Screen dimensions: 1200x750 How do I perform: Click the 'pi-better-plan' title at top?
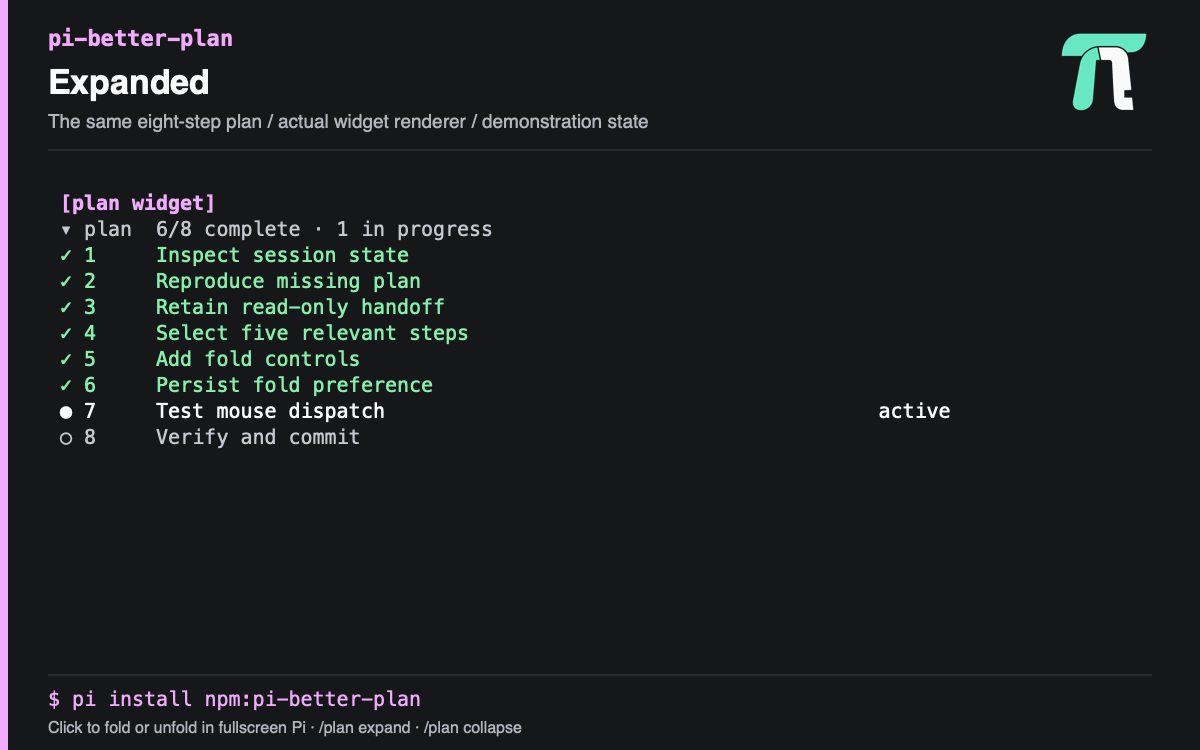[x=140, y=40]
